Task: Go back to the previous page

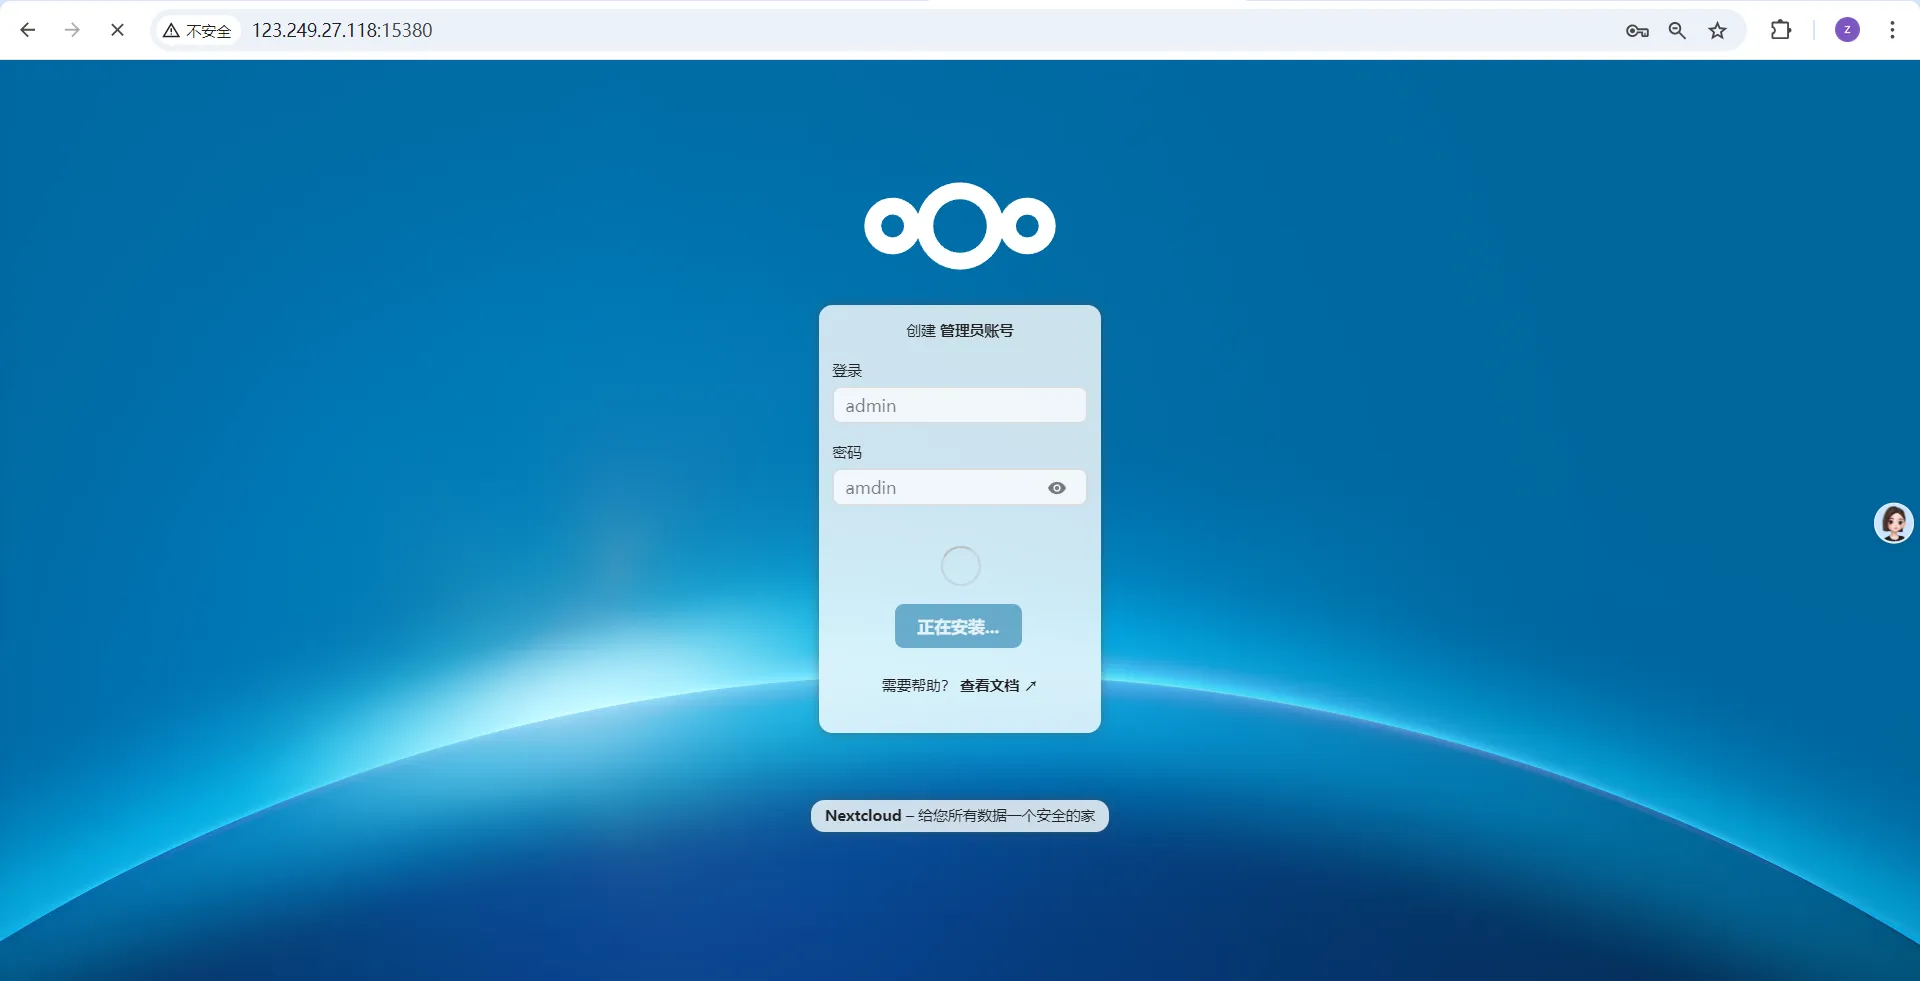Action: click(28, 30)
